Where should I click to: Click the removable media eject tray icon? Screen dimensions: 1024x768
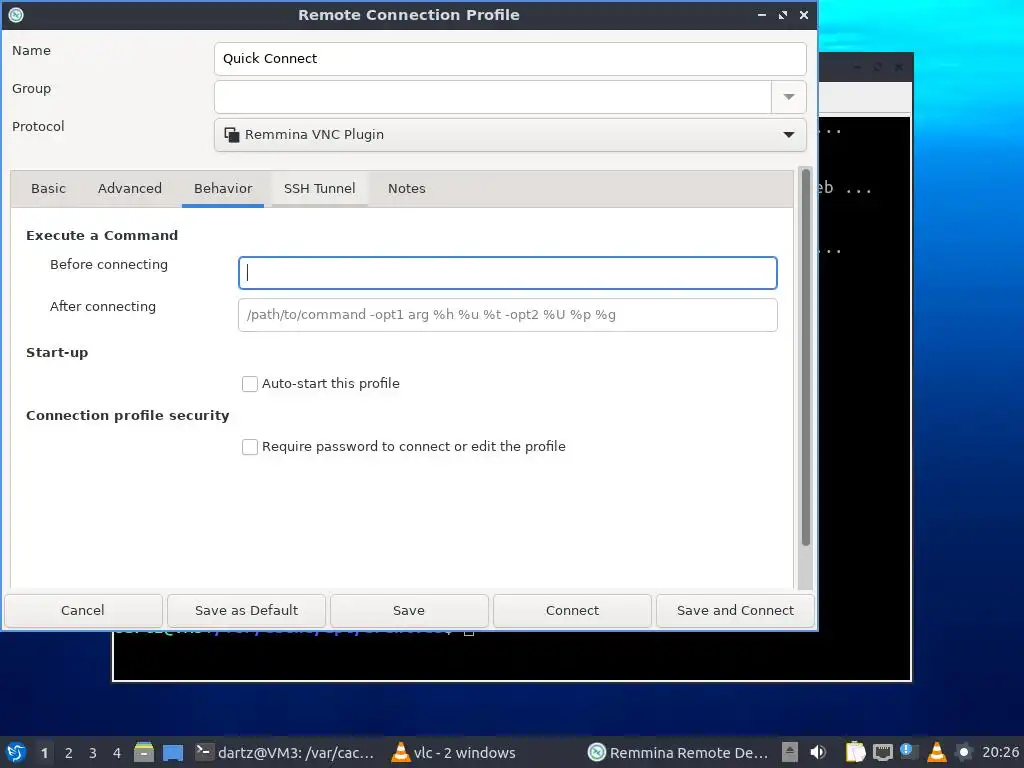click(790, 752)
